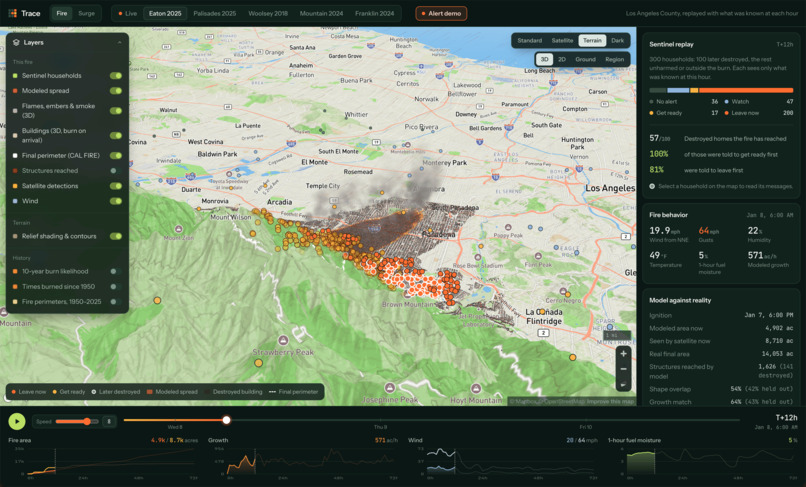Viewport: 806px width, 487px height.
Task: Toggle Satellite detections layer switch
Action: click(x=116, y=186)
